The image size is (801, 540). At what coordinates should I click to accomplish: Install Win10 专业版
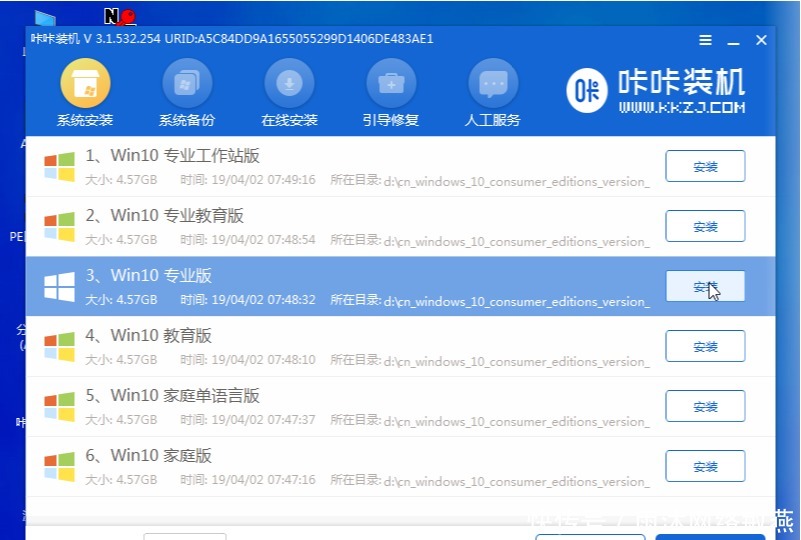coord(705,286)
